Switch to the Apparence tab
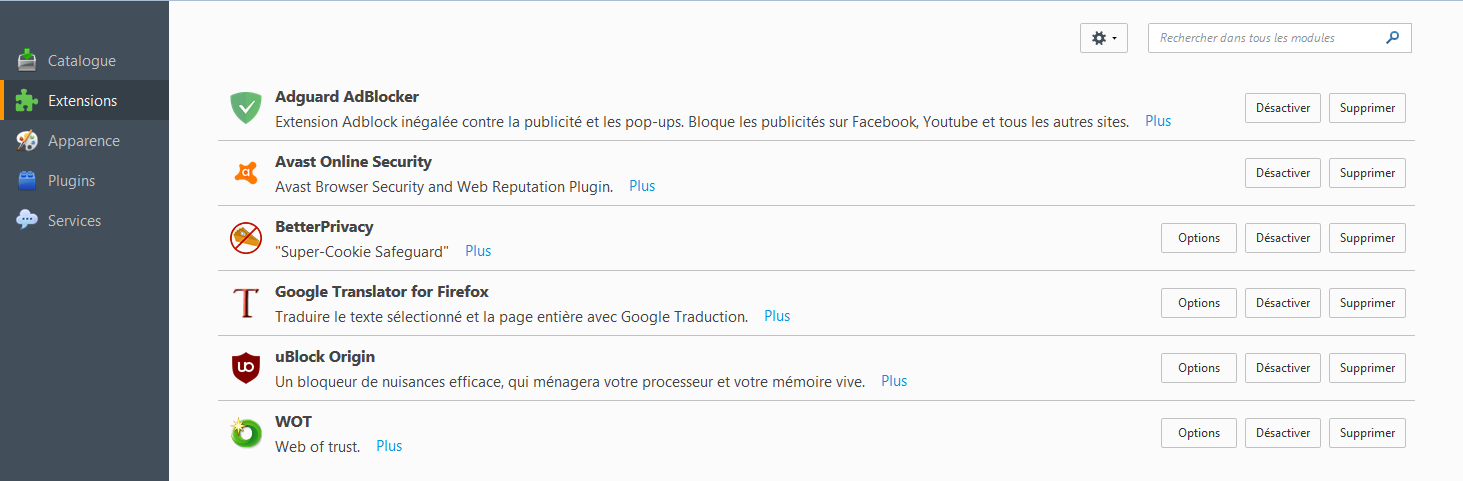Image resolution: width=1463 pixels, height=481 pixels. (x=84, y=141)
